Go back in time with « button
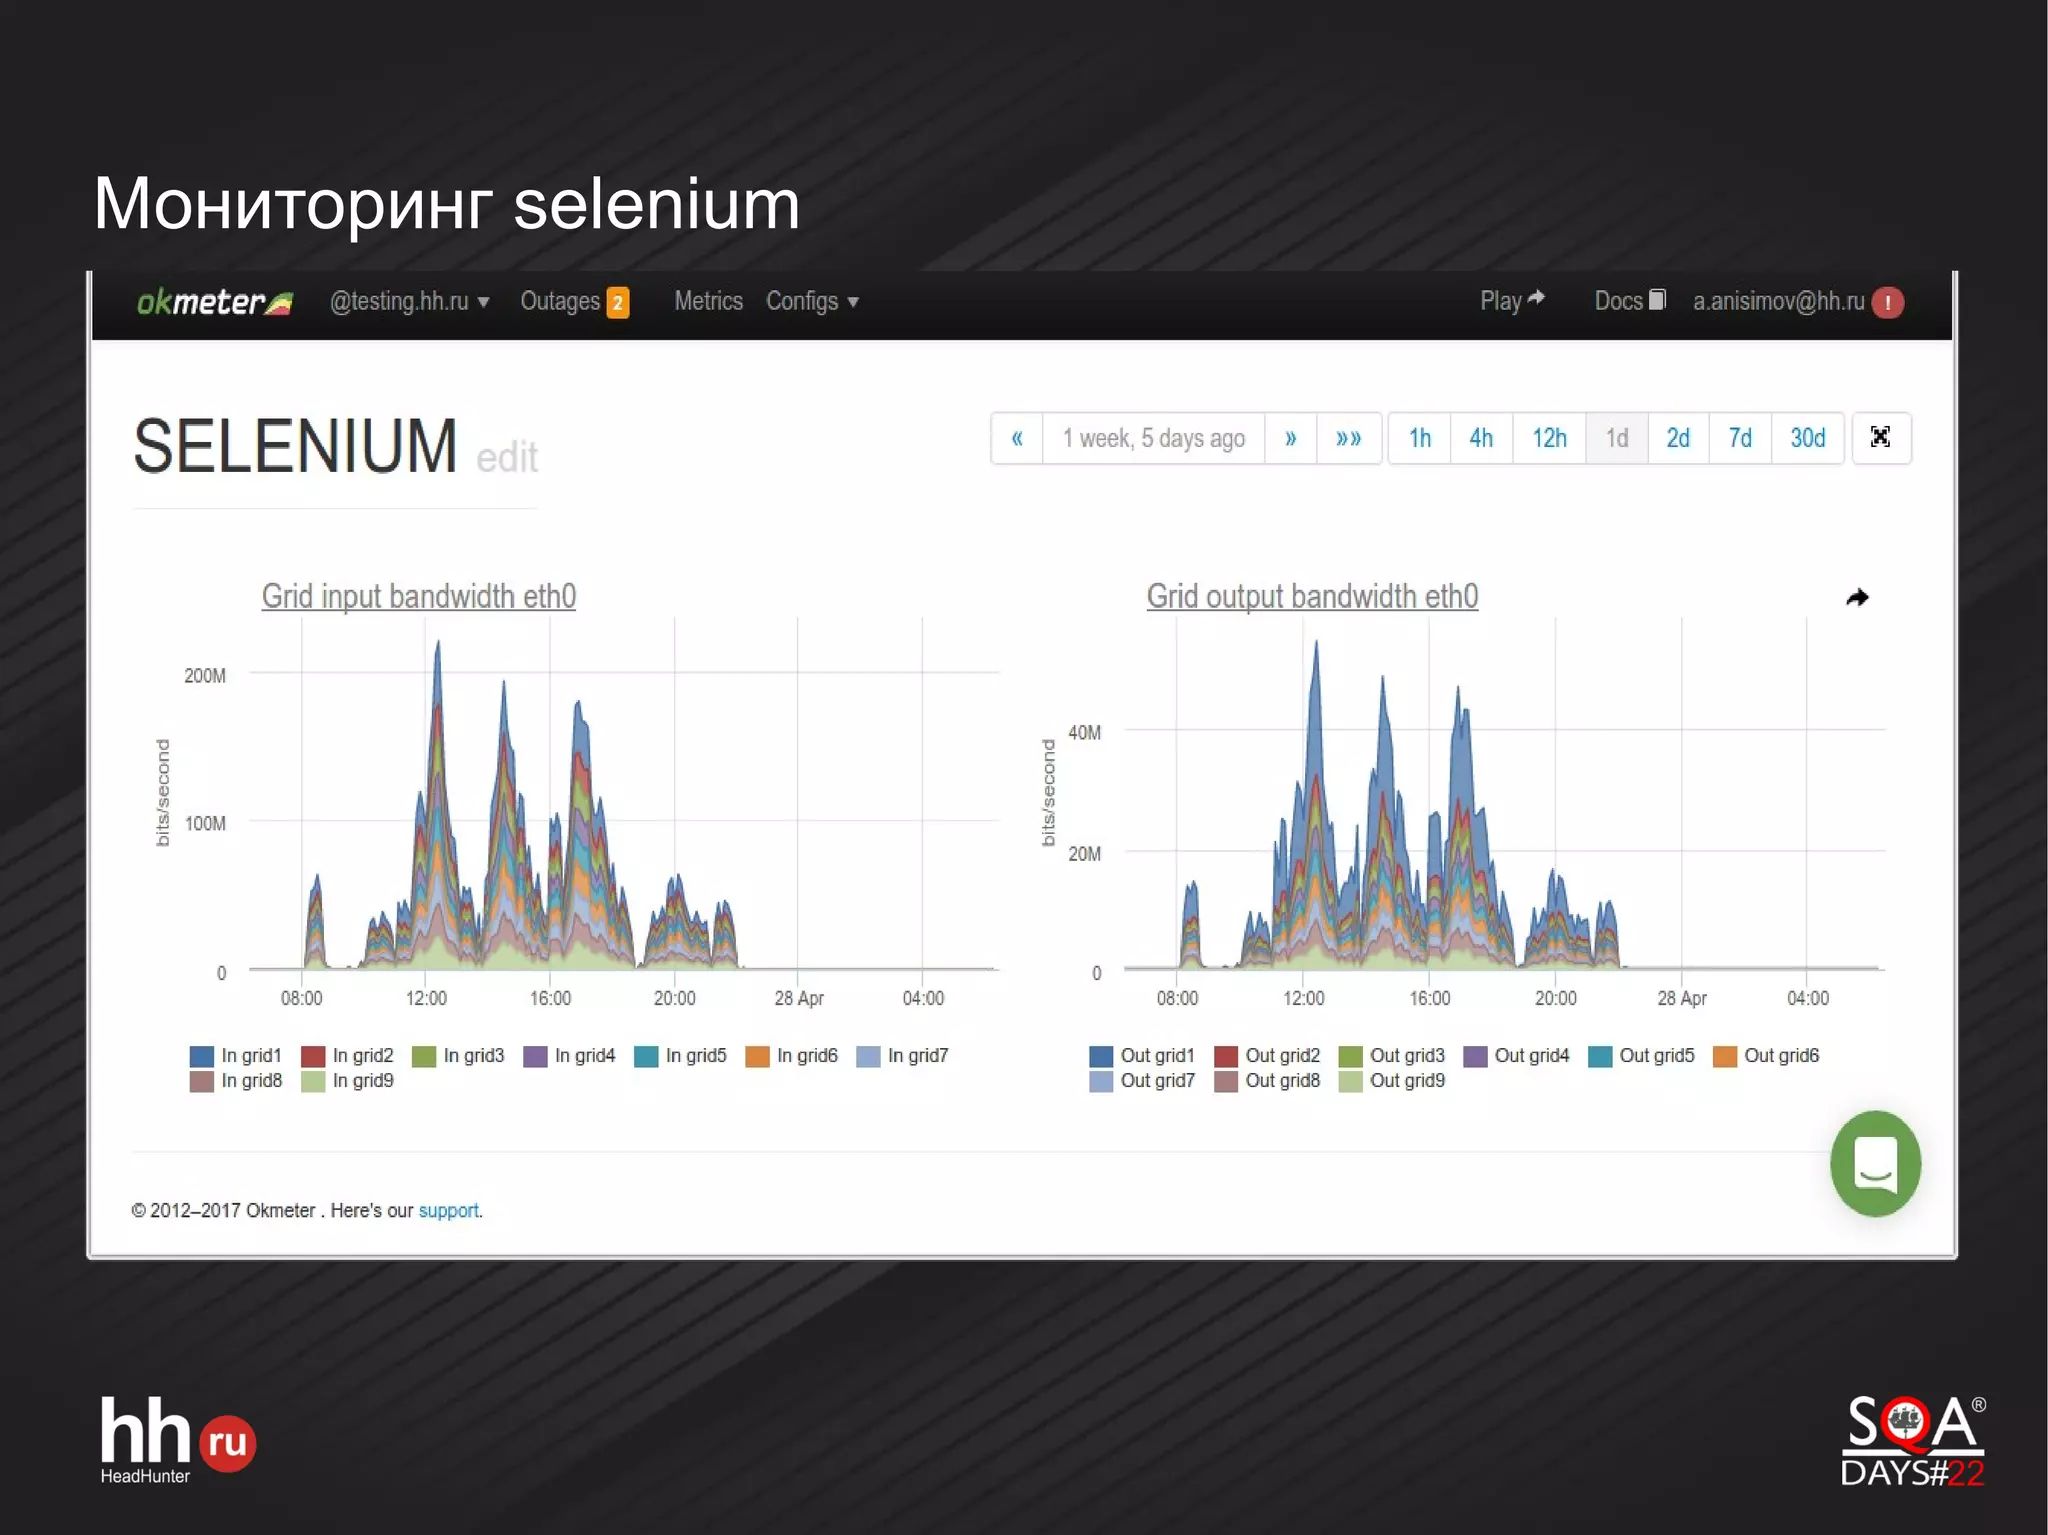The width and height of the screenshot is (2048, 1535). click(1017, 438)
